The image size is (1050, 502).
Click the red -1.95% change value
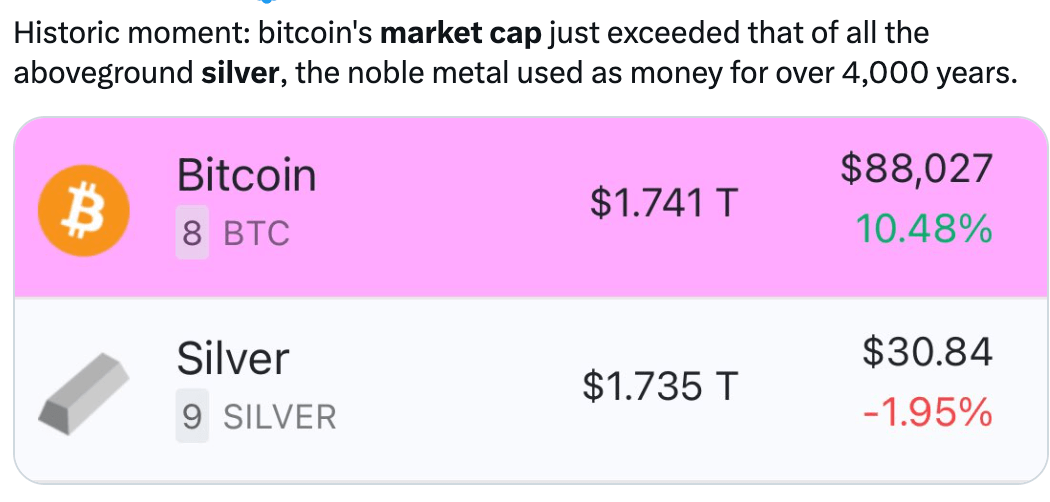pyautogui.click(x=927, y=411)
